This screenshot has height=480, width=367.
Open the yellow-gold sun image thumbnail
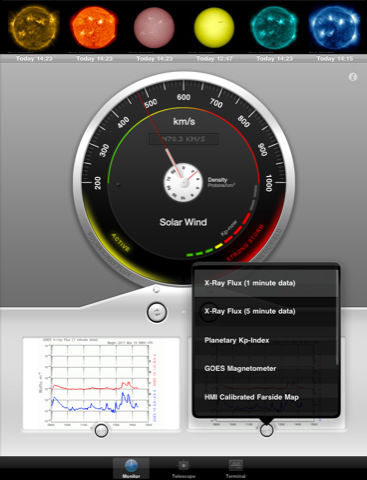[34, 28]
